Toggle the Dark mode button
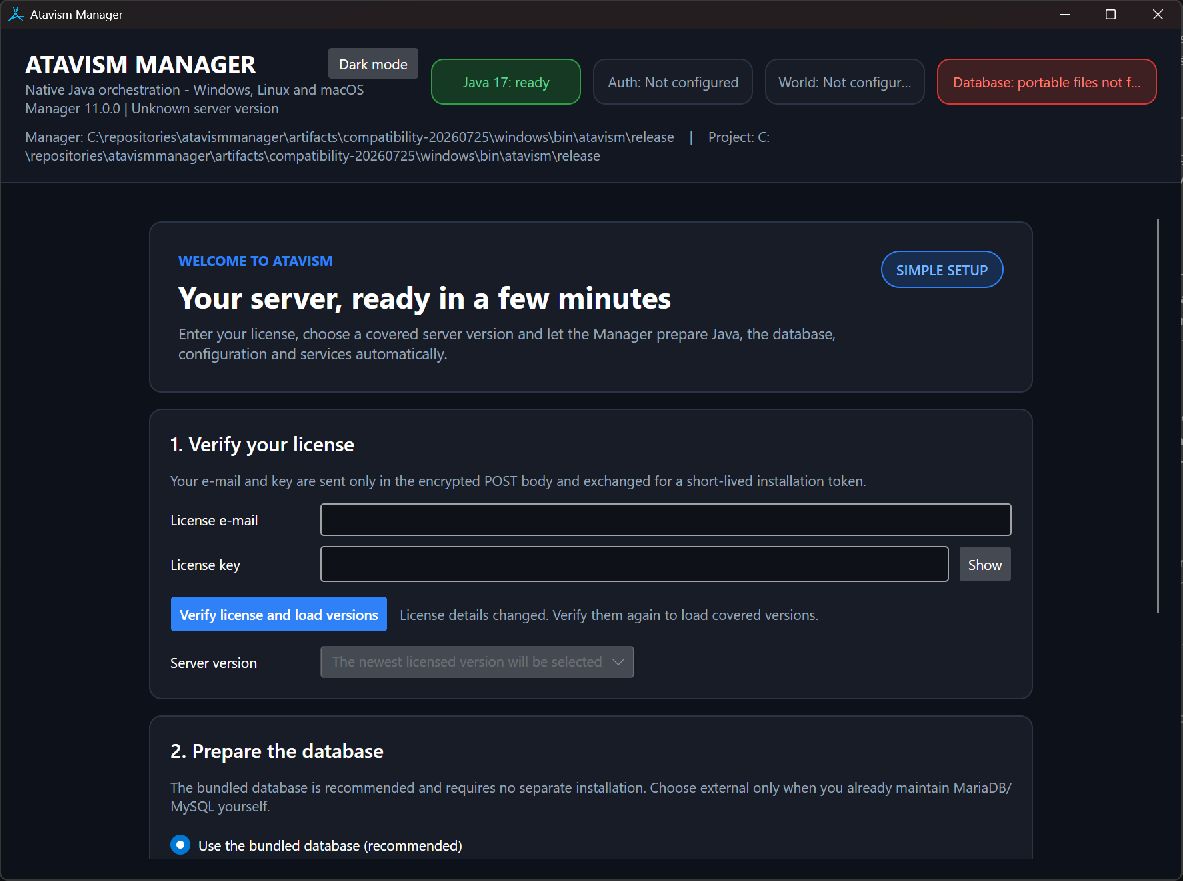This screenshot has width=1183, height=881. click(x=373, y=64)
